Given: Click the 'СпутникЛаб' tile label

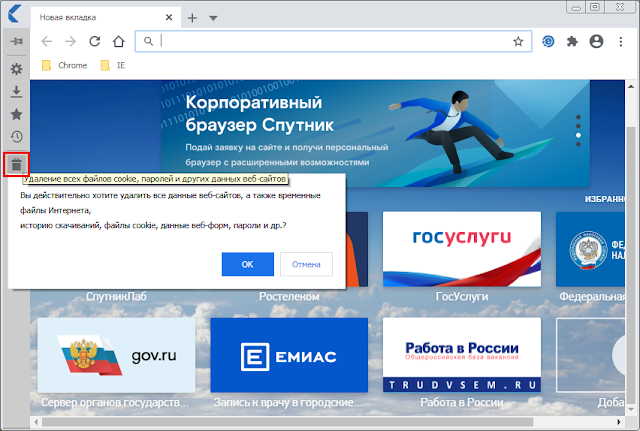Looking at the screenshot, I should coord(116,296).
